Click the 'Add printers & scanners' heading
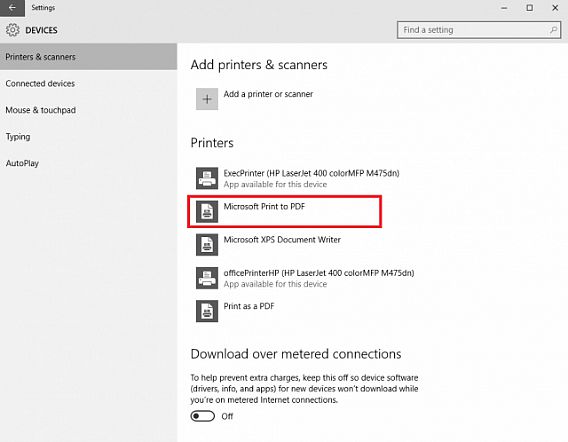Viewport: 568px width, 442px height. [x=259, y=65]
